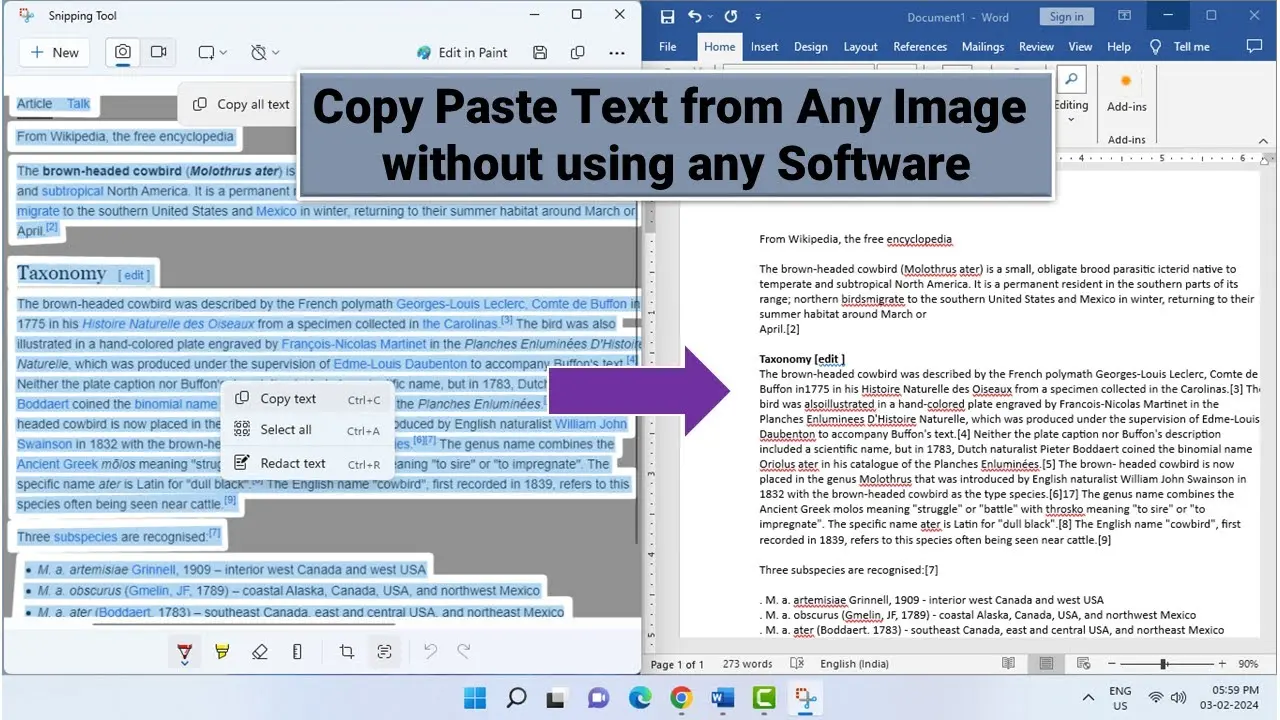Switch Snipping Tool to video record mode
The width and height of the screenshot is (1280, 720).
(158, 53)
